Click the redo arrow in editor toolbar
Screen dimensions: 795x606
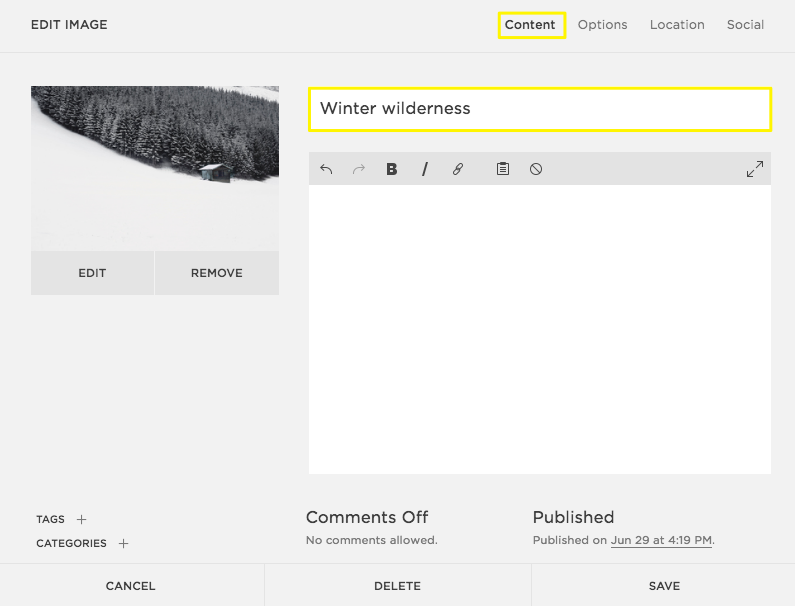coord(359,169)
